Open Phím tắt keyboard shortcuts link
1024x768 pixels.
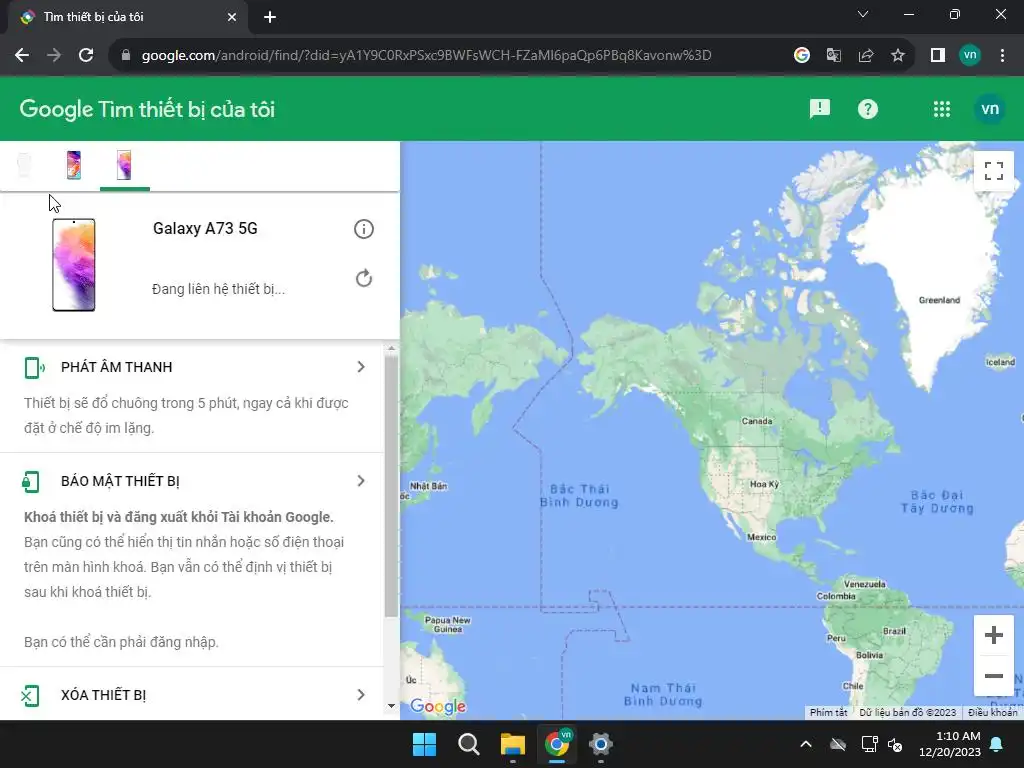(x=829, y=712)
